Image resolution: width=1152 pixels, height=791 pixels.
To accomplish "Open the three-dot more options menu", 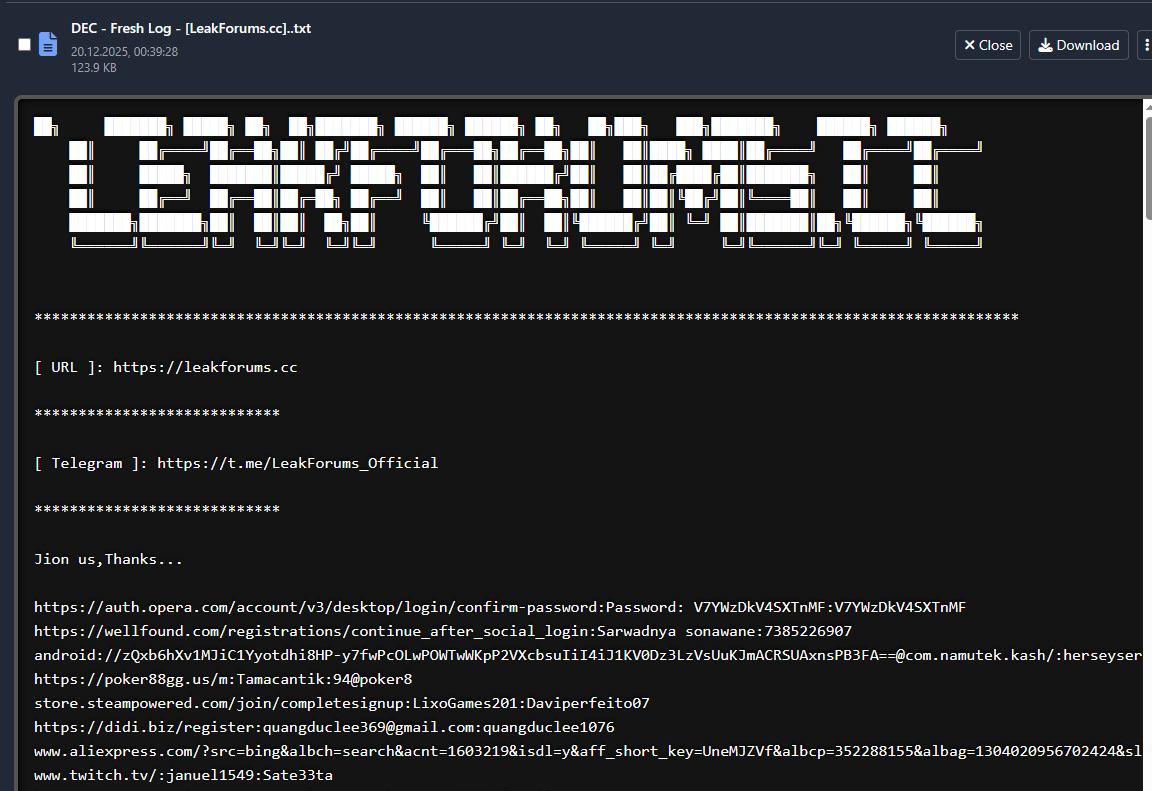I will pyautogui.click(x=1145, y=45).
